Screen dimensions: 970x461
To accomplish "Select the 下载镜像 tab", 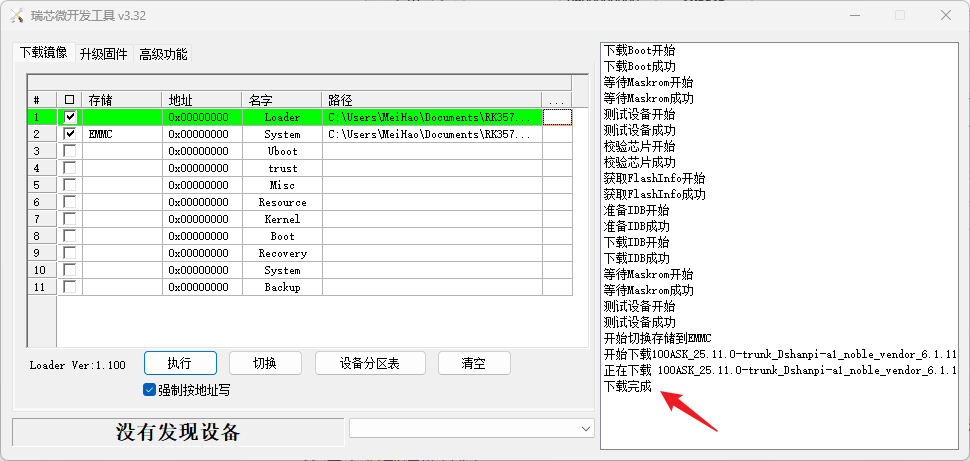I will pos(44,53).
